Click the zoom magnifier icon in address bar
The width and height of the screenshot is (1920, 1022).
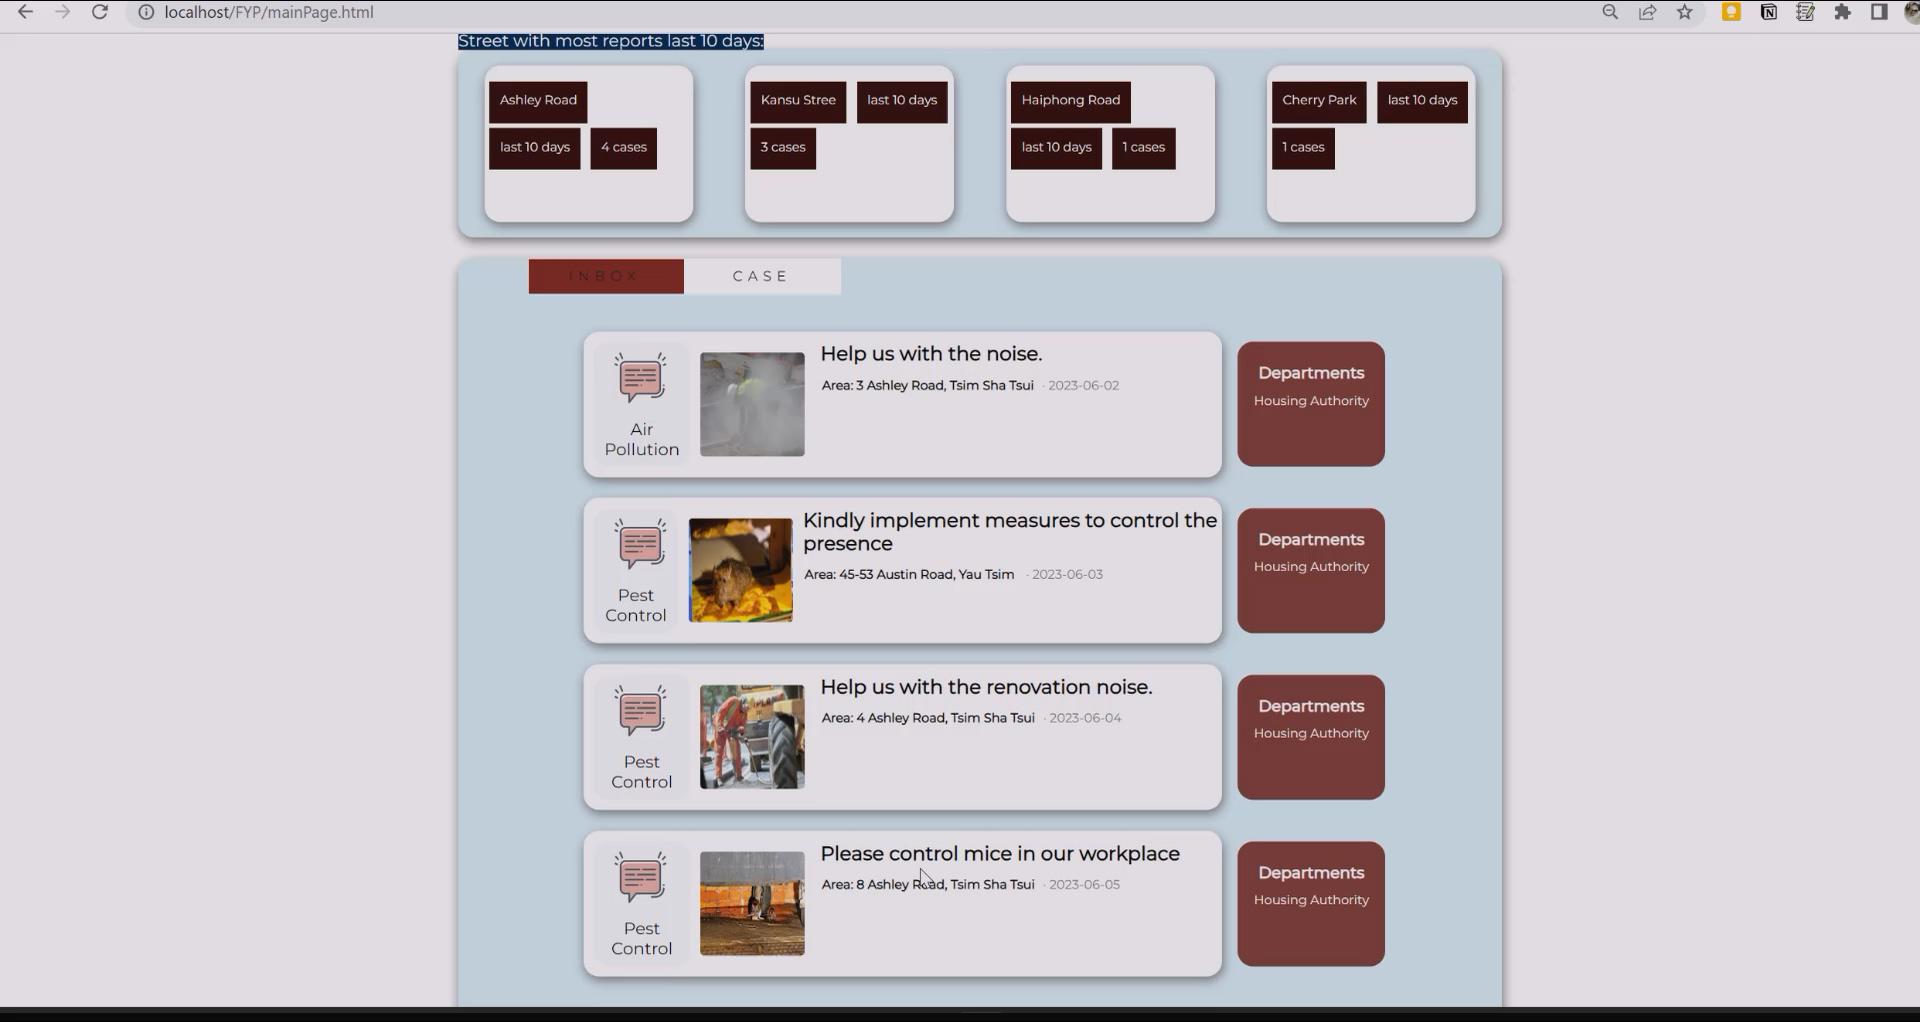[1610, 12]
